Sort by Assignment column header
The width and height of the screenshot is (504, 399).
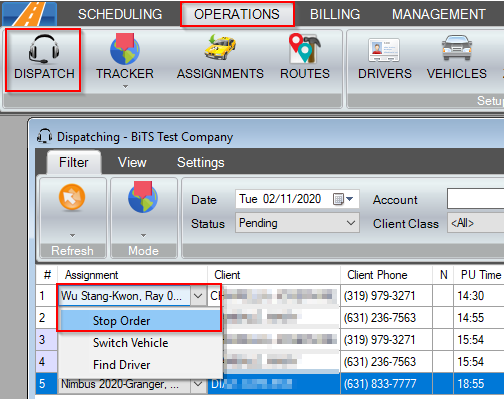coord(133,275)
